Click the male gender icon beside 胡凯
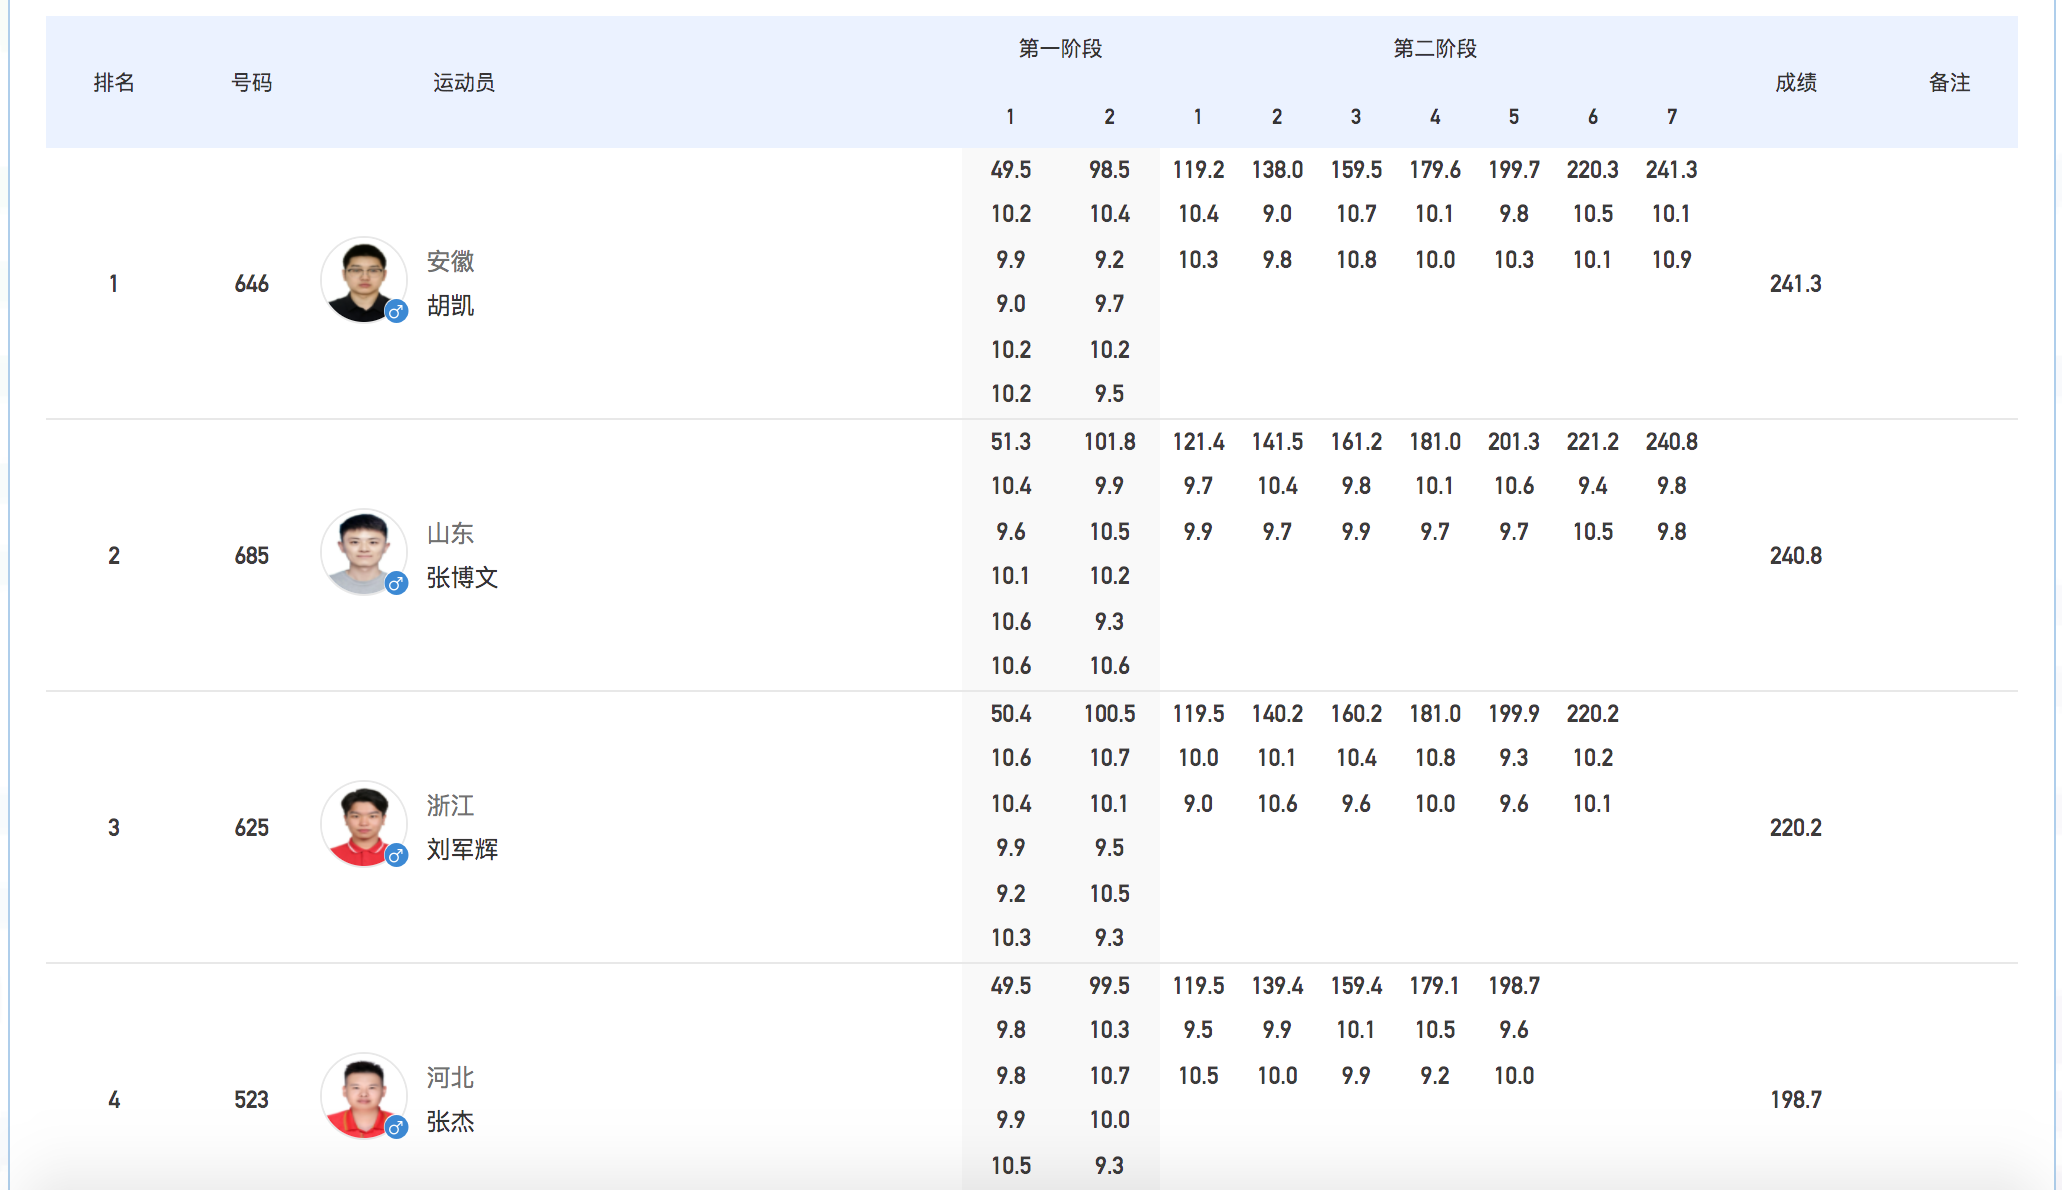The width and height of the screenshot is (2062, 1190). click(x=397, y=311)
